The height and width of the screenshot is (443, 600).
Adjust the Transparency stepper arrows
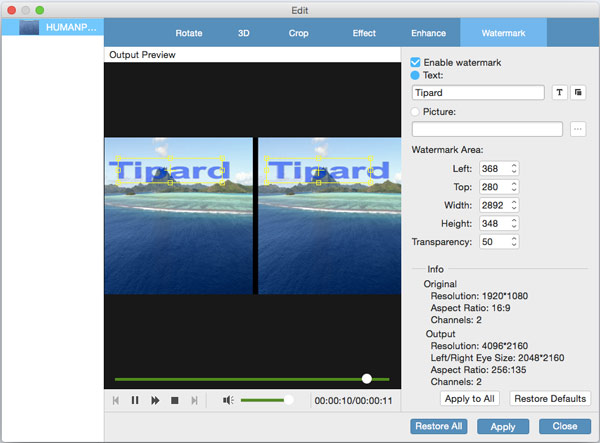(x=514, y=242)
